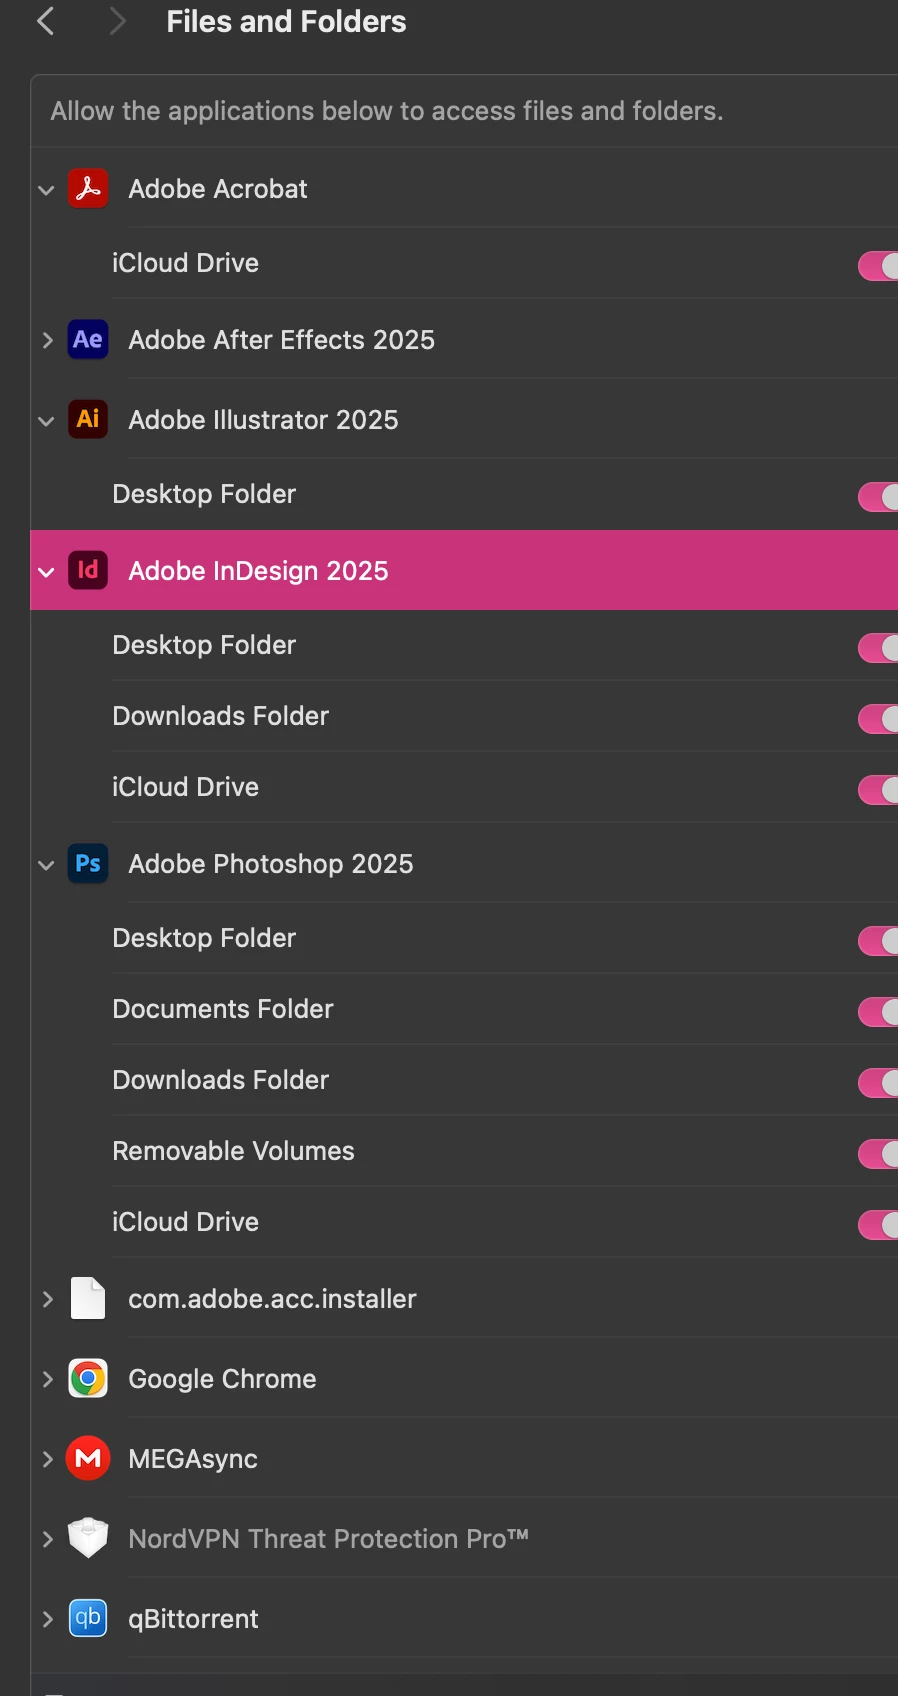
Task: Toggle iCloud Drive for Adobe Photoshop
Action: tap(878, 1225)
